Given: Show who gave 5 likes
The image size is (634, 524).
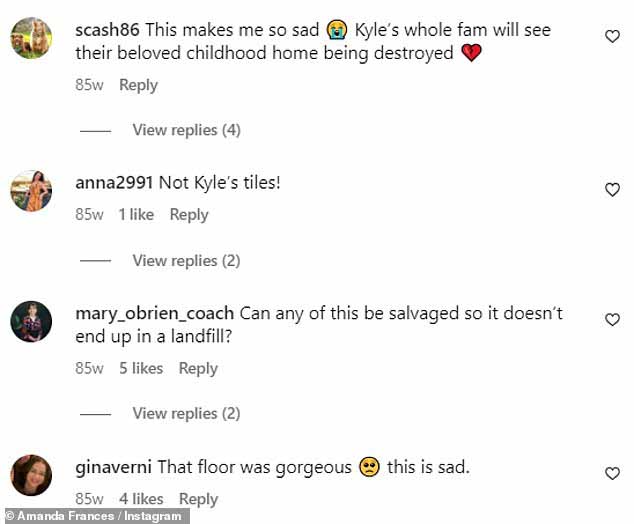Looking at the screenshot, I should coord(141,368).
